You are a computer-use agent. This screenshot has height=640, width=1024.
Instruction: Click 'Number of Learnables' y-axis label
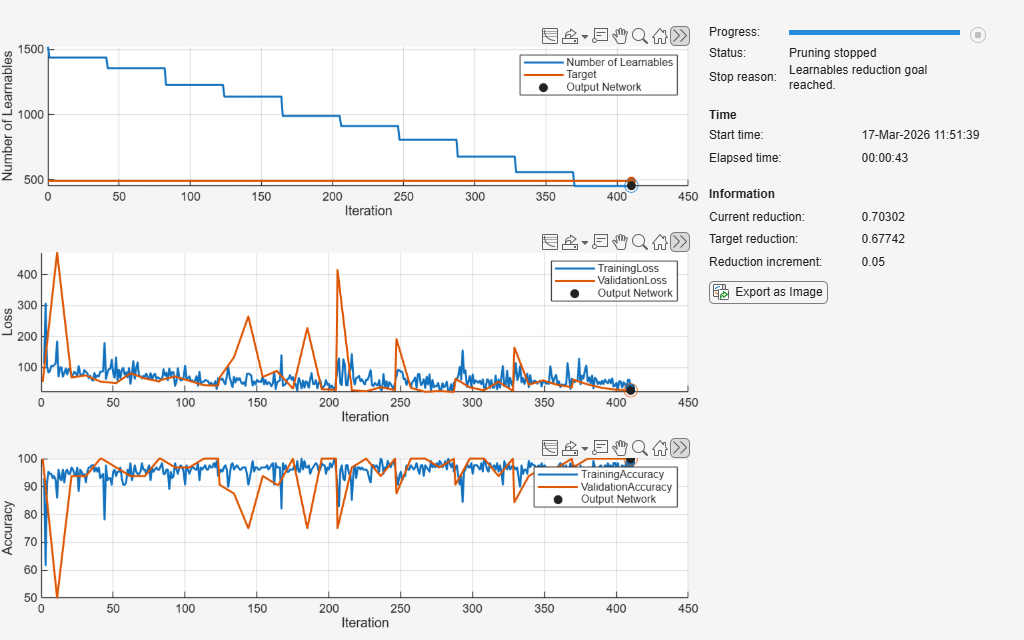pos(8,116)
